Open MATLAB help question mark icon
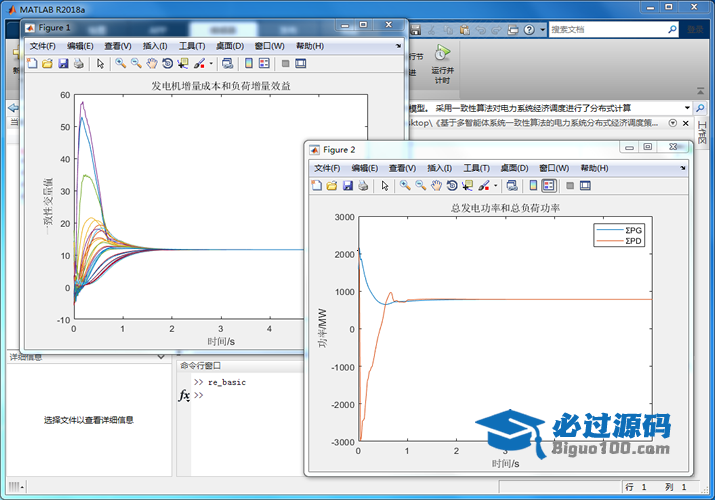The height and width of the screenshot is (500, 715). 529,30
